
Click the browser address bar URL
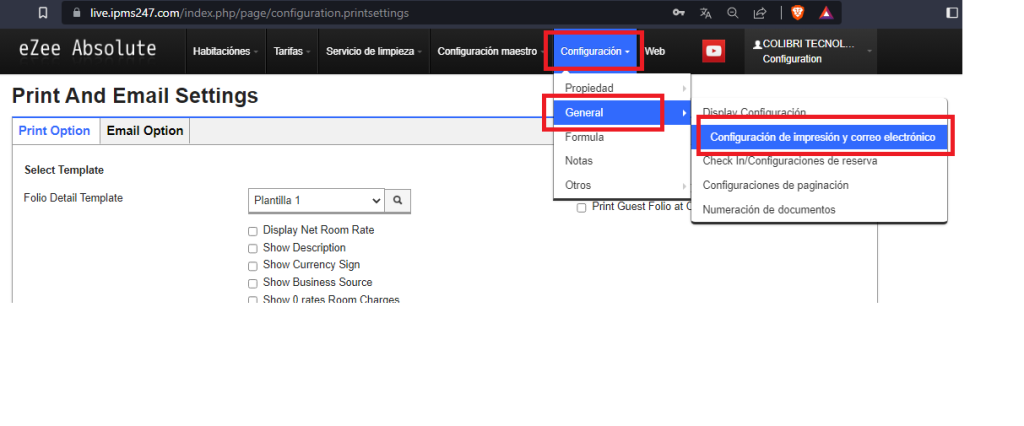coord(249,12)
